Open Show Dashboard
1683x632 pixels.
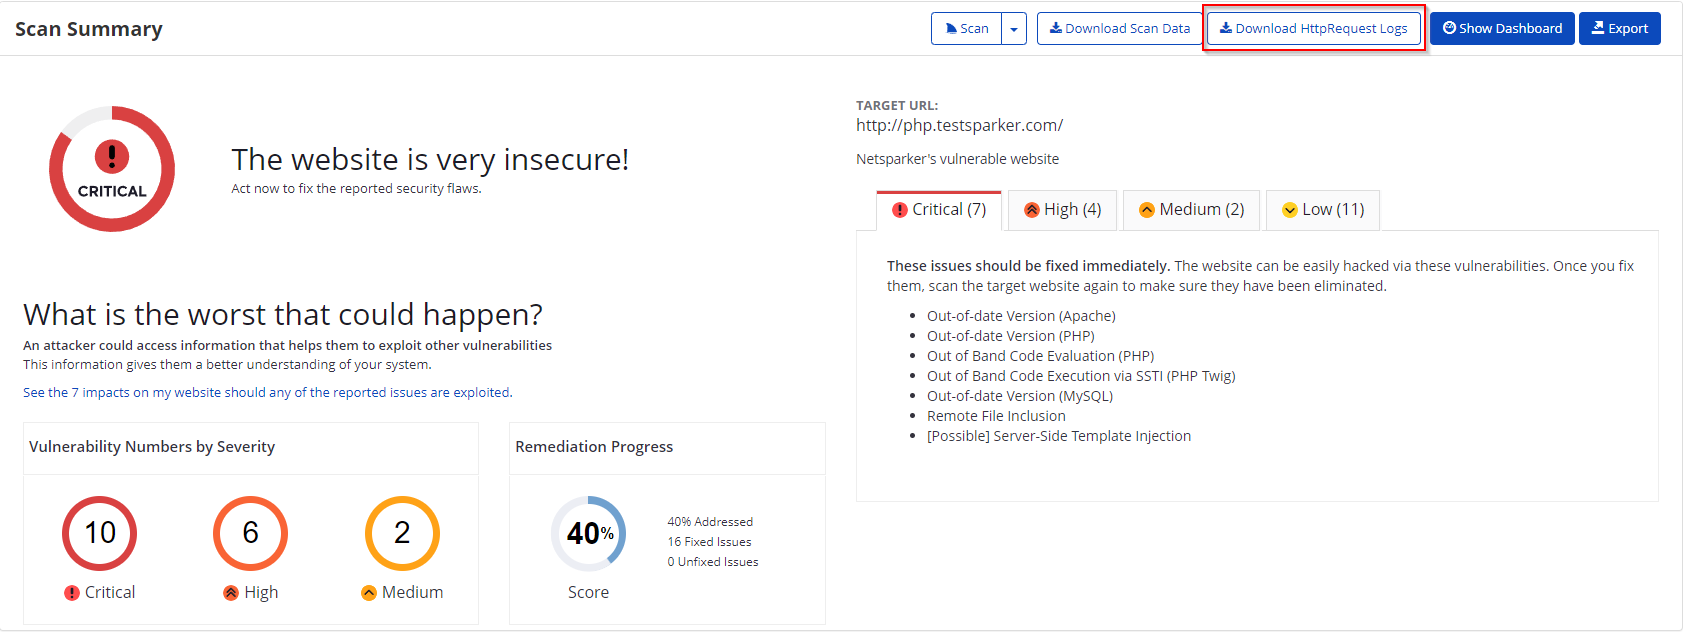(x=1502, y=29)
